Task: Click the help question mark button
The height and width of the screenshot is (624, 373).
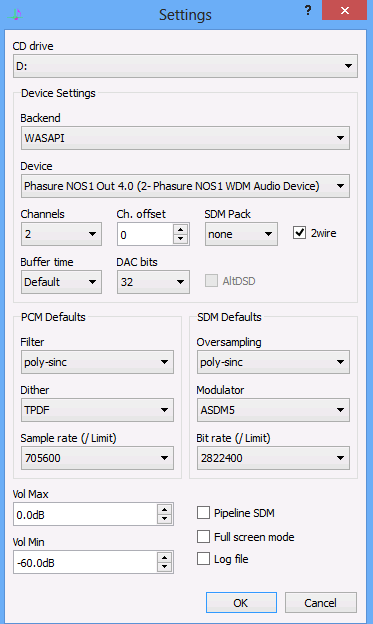Action: 308,11
